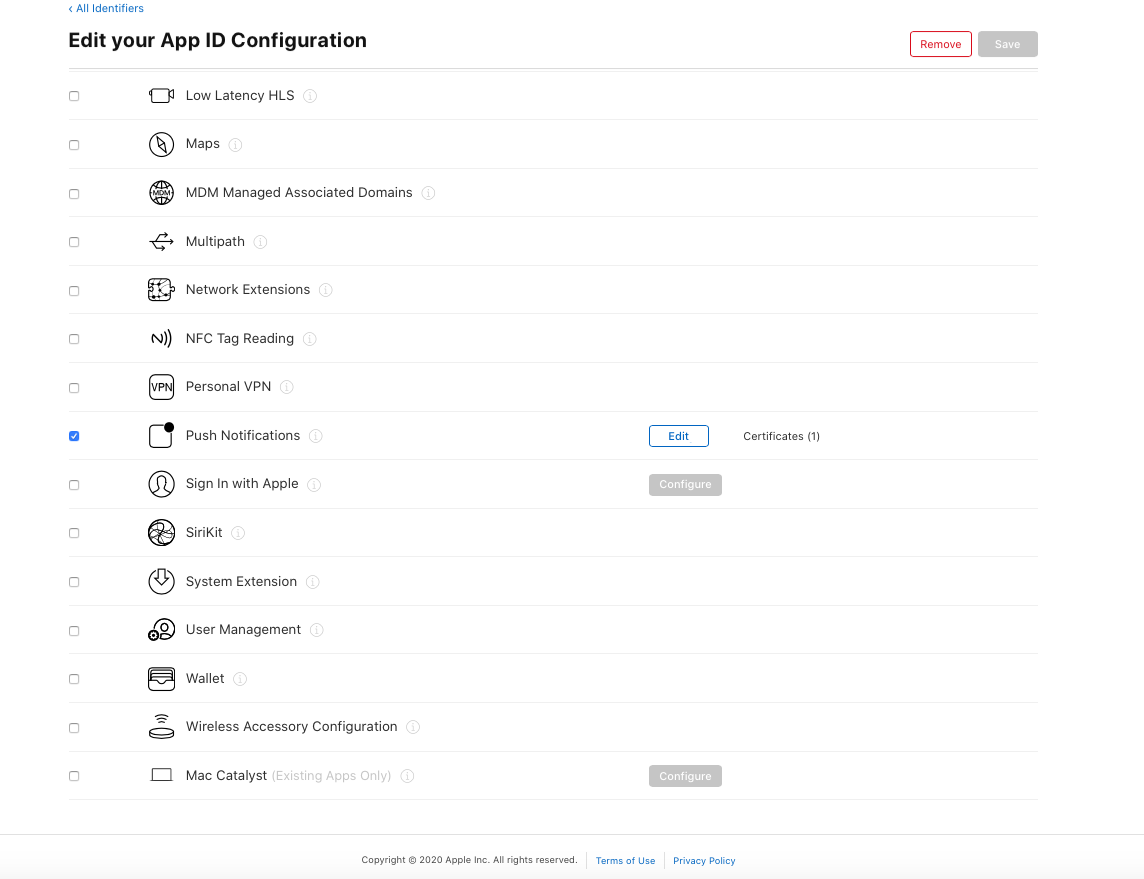1144x879 pixels.
Task: Check the MDM Managed Associated Domains box
Action: coord(74,193)
